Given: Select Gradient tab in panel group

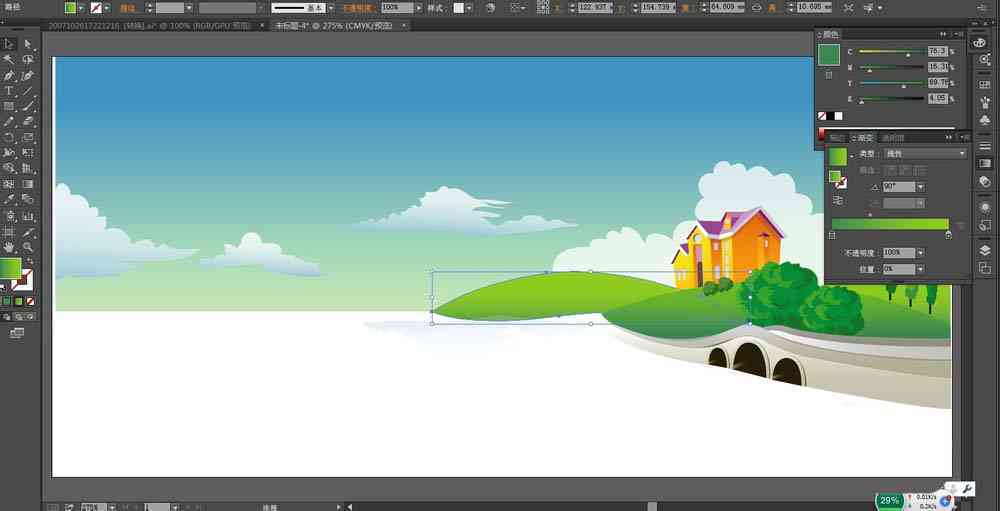Looking at the screenshot, I should [x=865, y=137].
